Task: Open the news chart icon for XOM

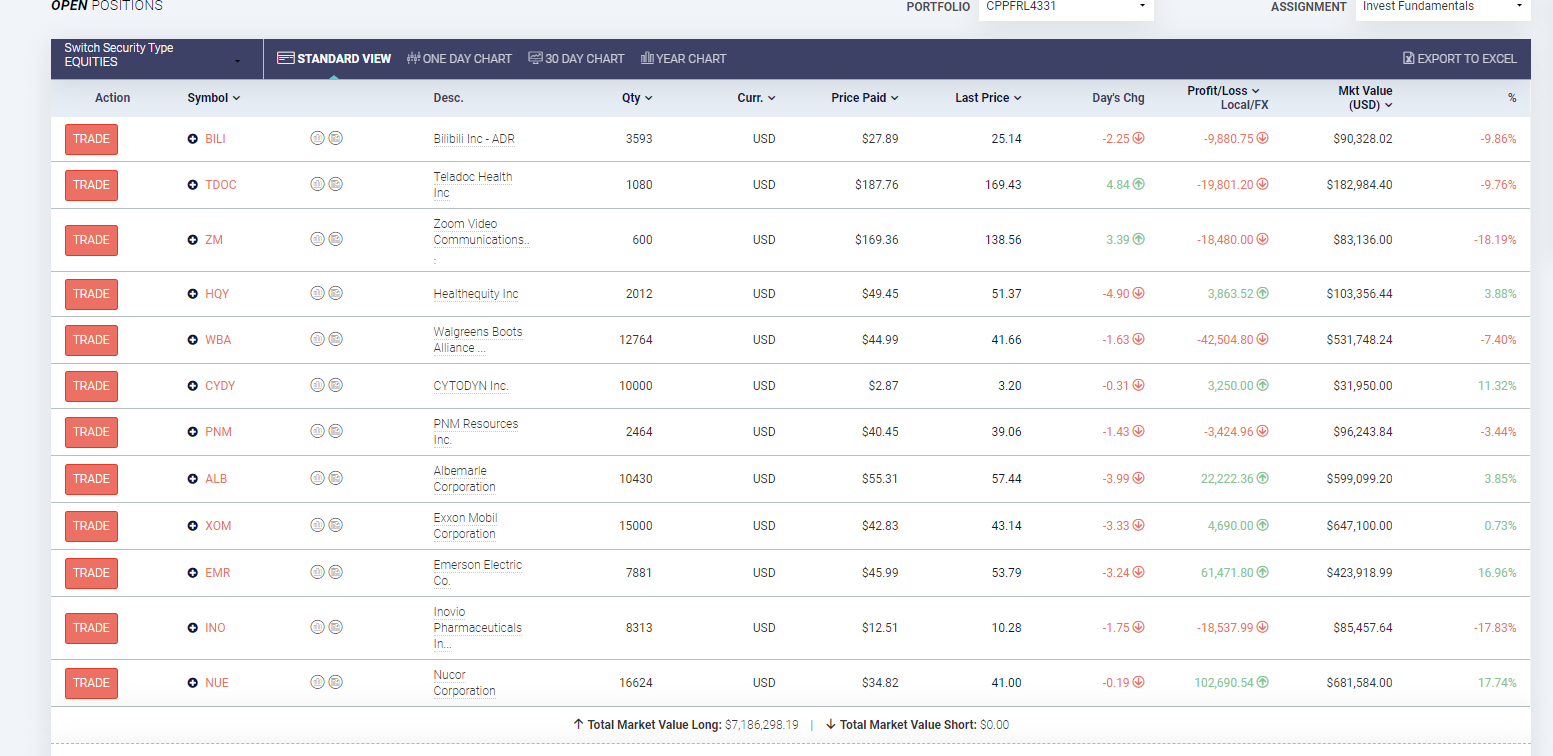Action: click(x=336, y=525)
